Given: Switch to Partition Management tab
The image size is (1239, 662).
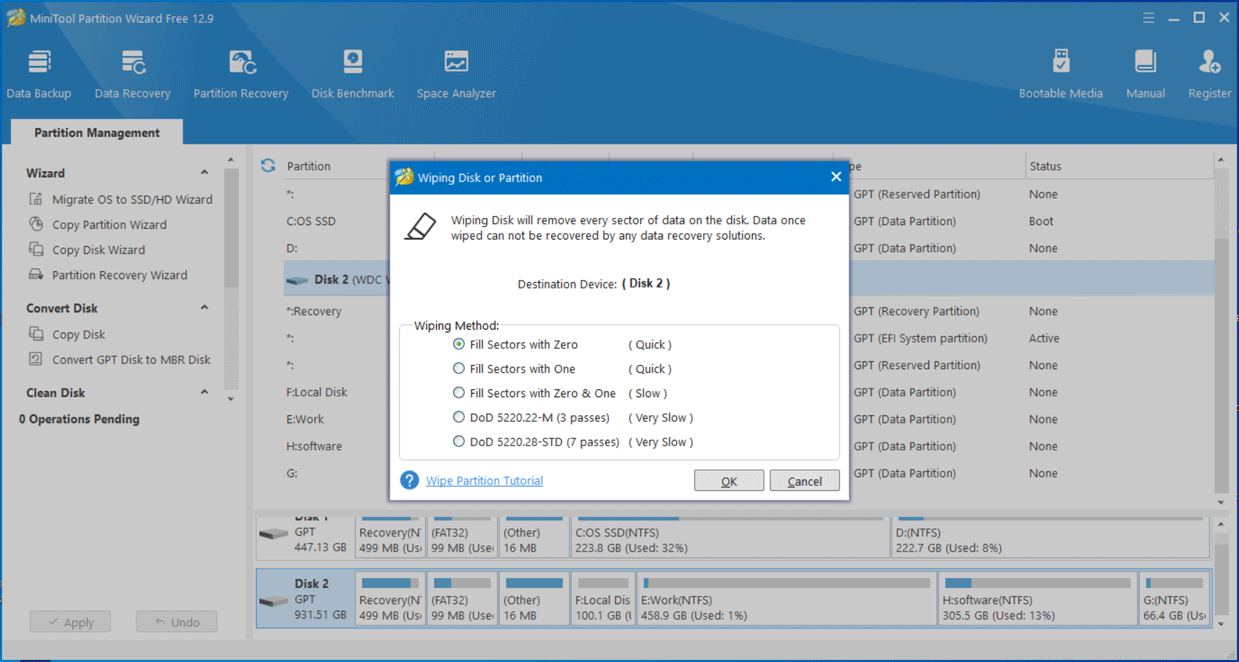Looking at the screenshot, I should [97, 132].
